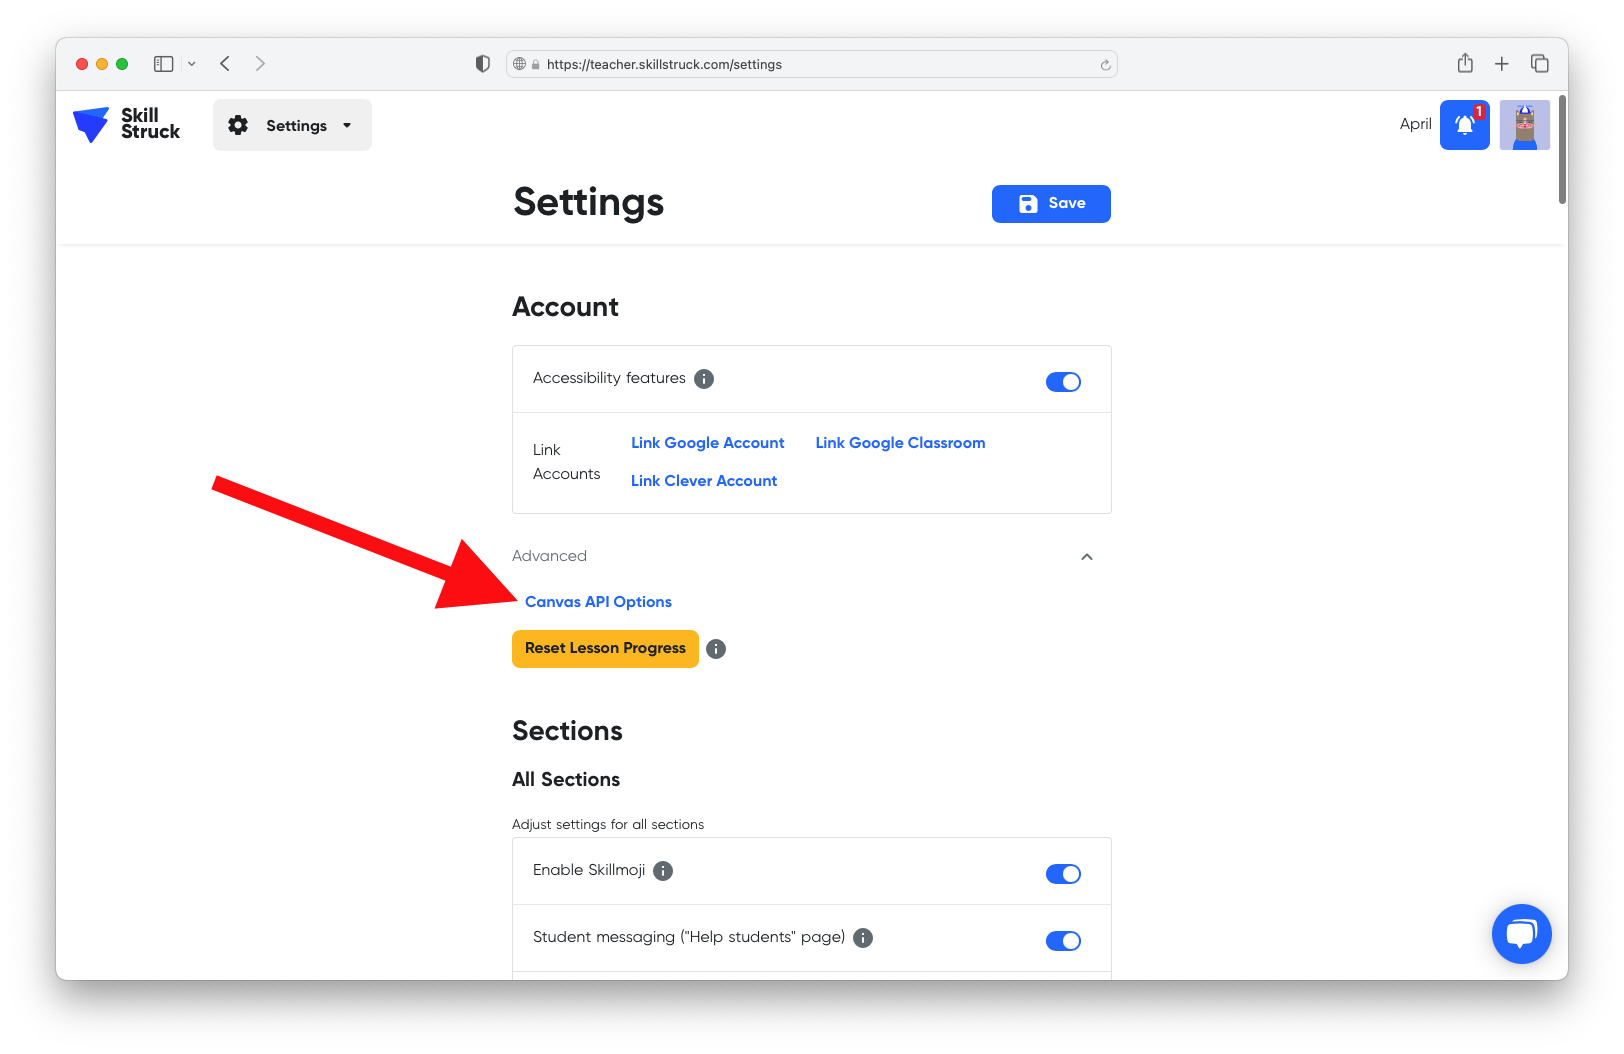
Task: Show the browser tab overview
Action: [1539, 63]
